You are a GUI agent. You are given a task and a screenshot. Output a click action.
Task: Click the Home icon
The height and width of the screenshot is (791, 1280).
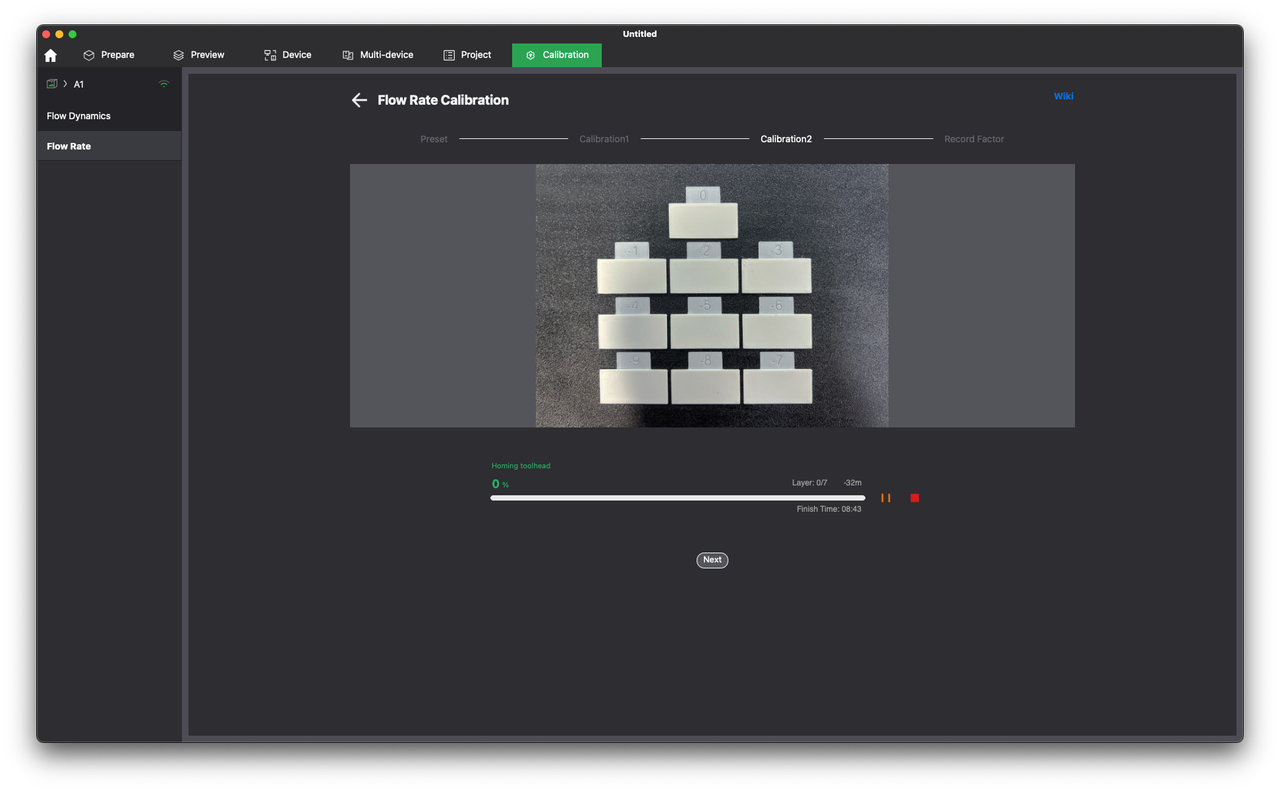tap(51, 55)
